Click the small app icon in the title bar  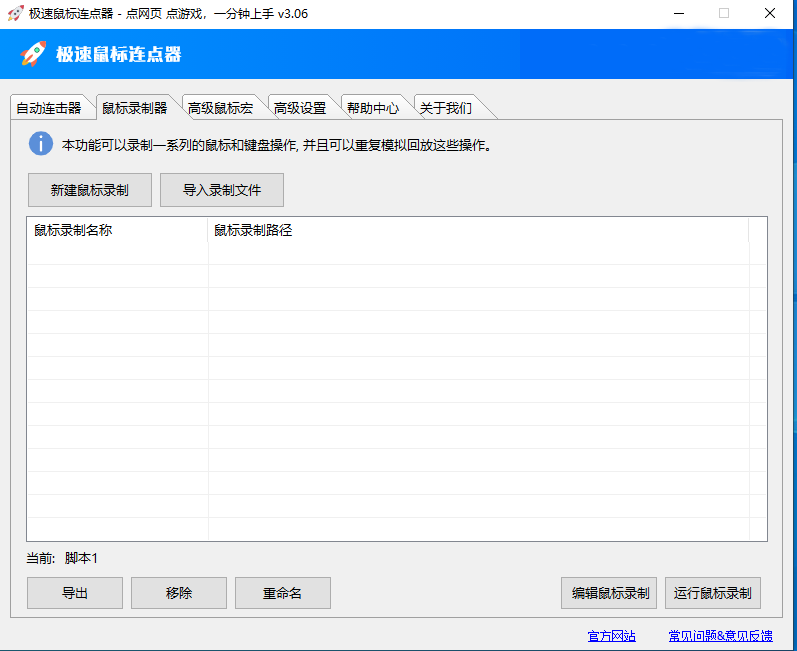(x=15, y=13)
